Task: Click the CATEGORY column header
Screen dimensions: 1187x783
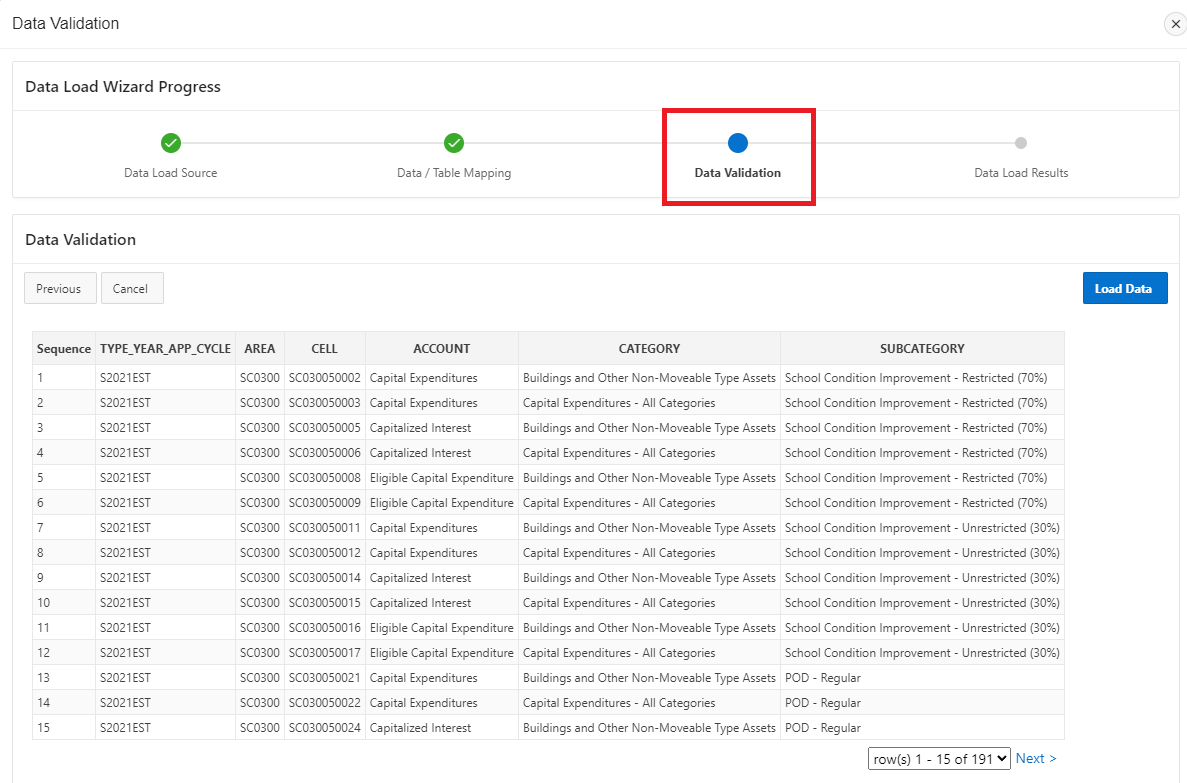Action: [649, 349]
